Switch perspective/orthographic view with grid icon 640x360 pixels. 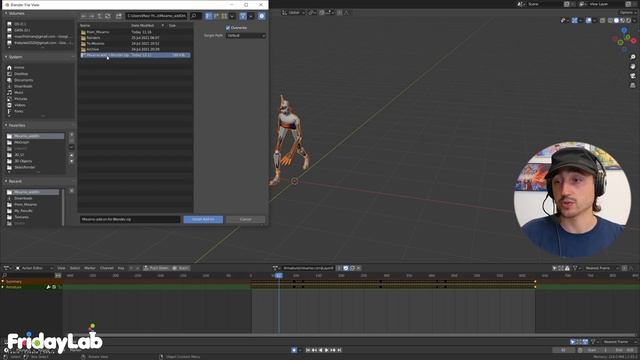point(633,85)
